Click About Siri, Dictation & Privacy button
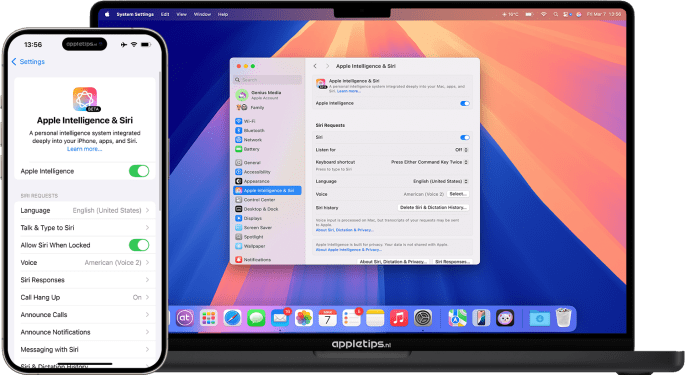Screen dimensions: 685x375 coord(393,261)
